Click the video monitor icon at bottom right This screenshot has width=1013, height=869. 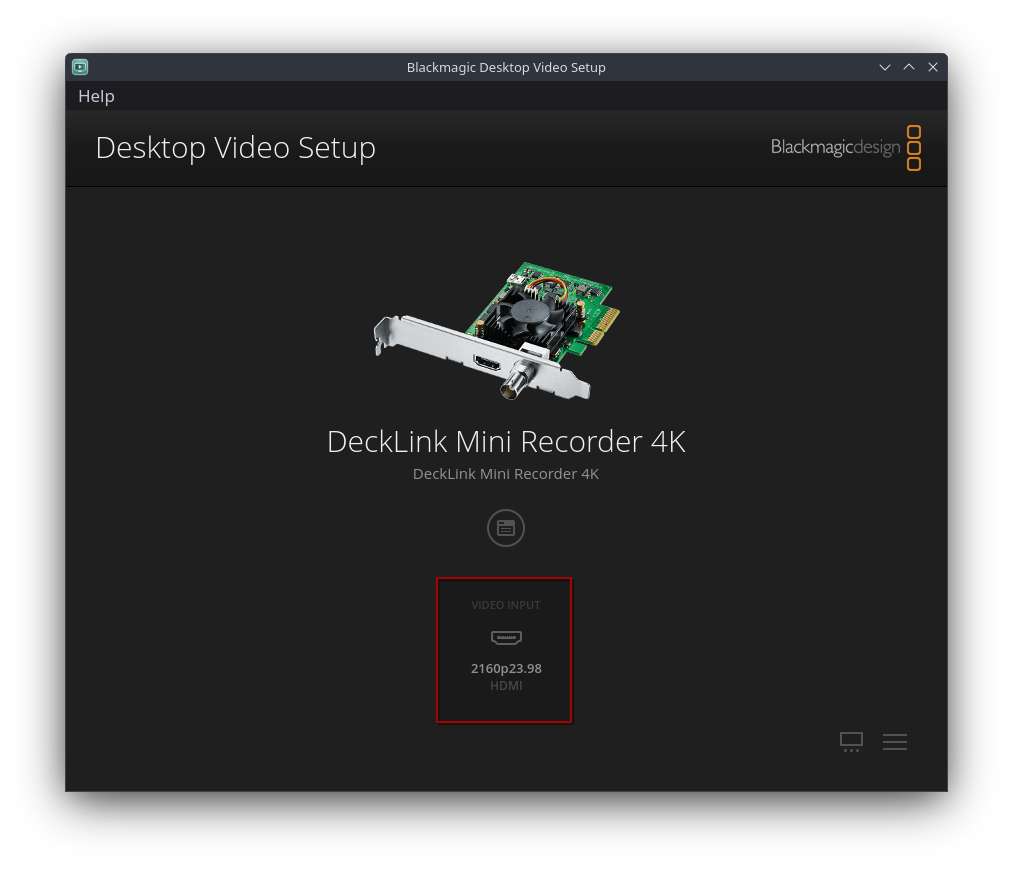pos(851,741)
